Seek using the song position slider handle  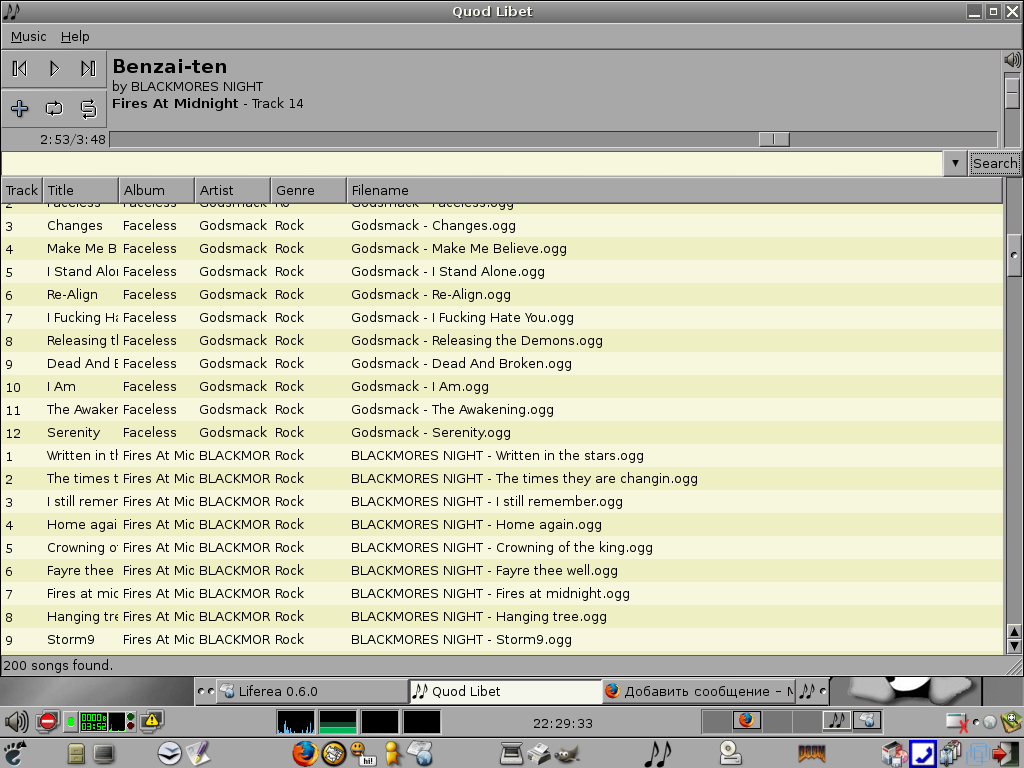[x=775, y=139]
